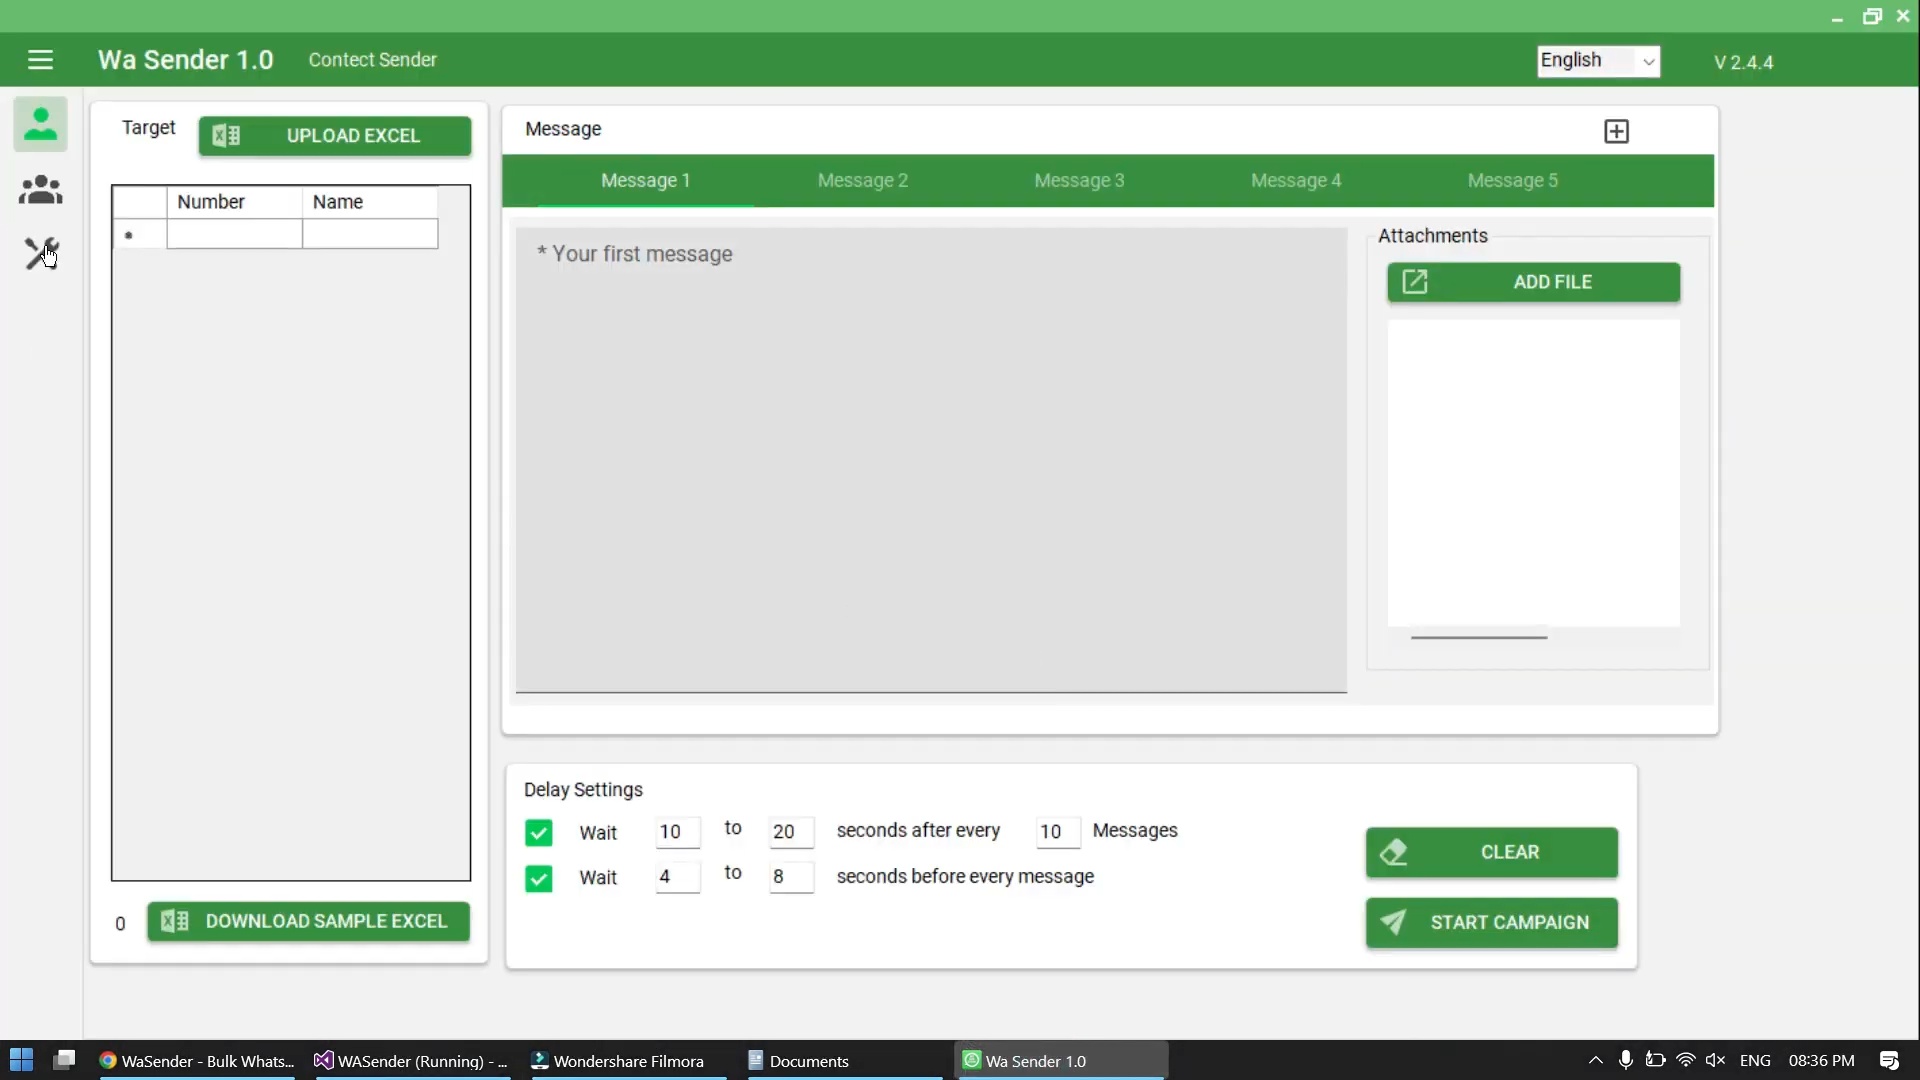The width and height of the screenshot is (1920, 1080).
Task: Click the attachments list horizontal scrollbar
Action: coord(1479,637)
